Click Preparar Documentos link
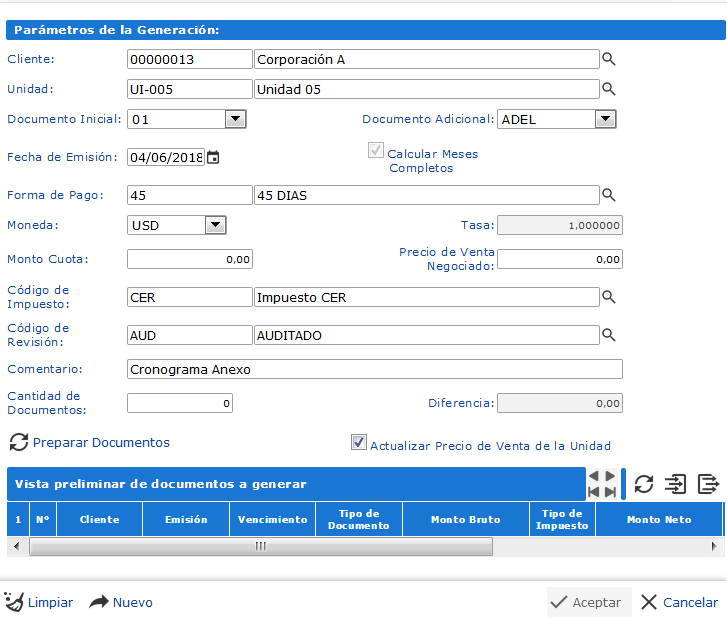727x619 pixels. coord(101,442)
